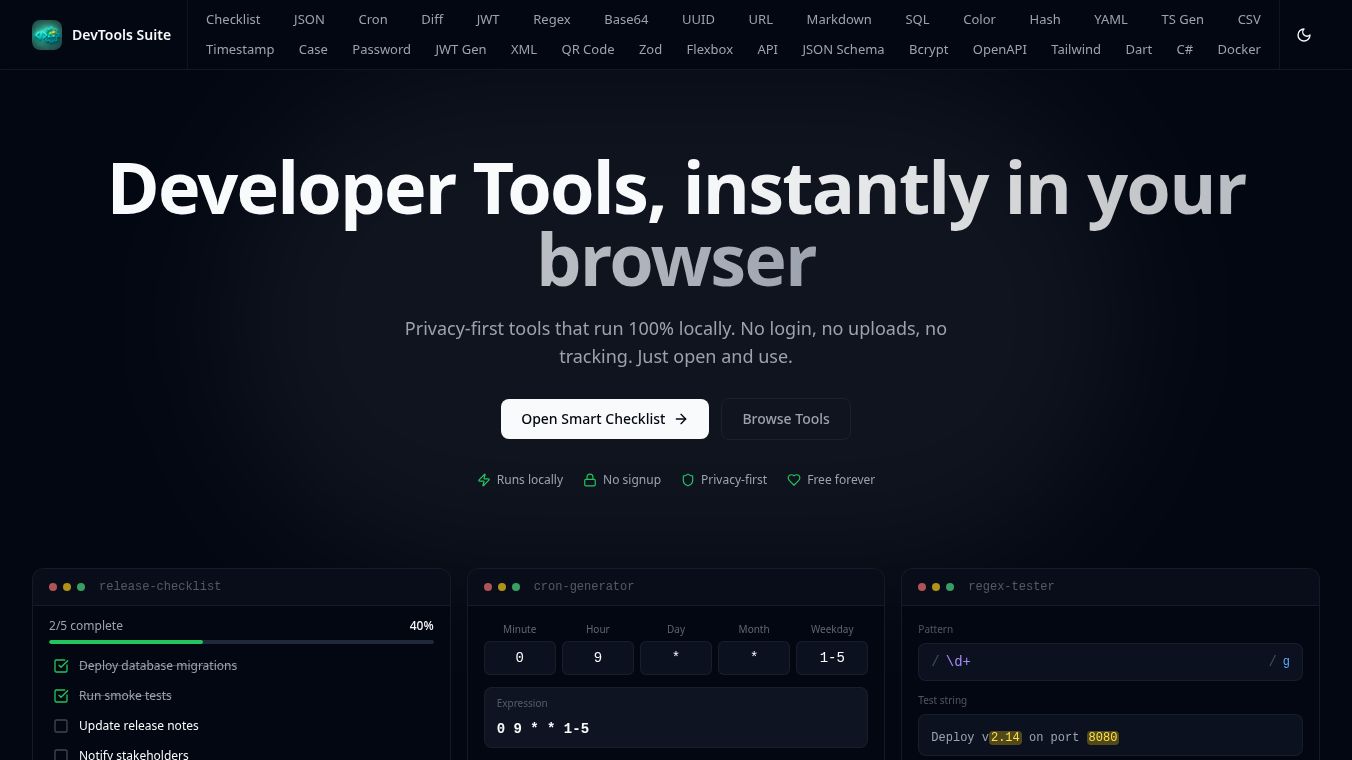Open QR Code tool

click(x=588, y=49)
